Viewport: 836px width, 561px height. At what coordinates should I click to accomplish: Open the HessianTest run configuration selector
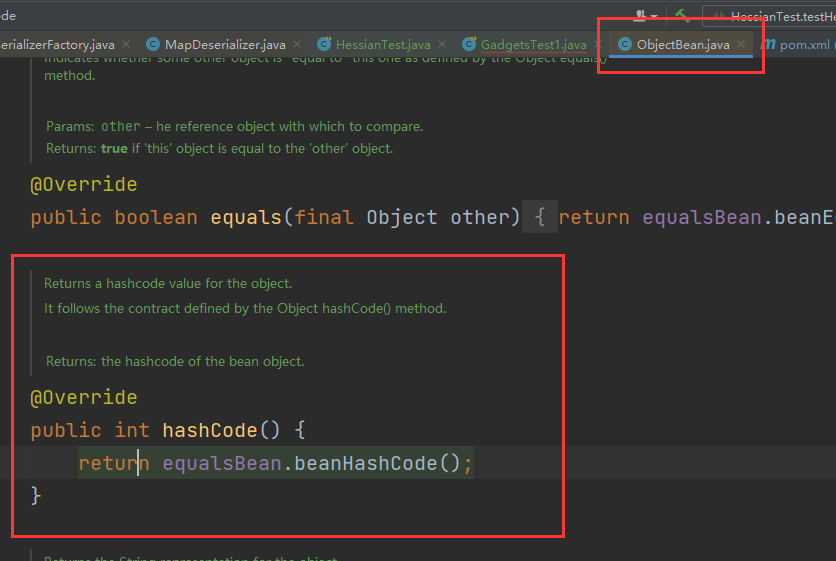(x=770, y=16)
